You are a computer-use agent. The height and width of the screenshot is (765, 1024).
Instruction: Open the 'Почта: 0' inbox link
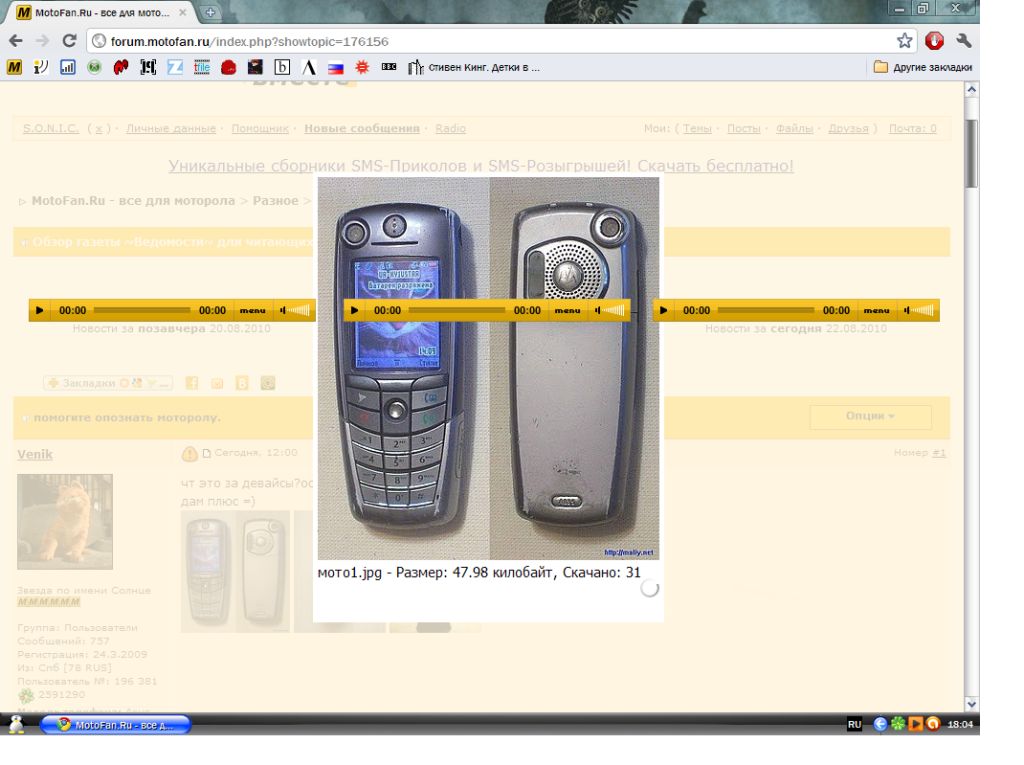click(912, 129)
